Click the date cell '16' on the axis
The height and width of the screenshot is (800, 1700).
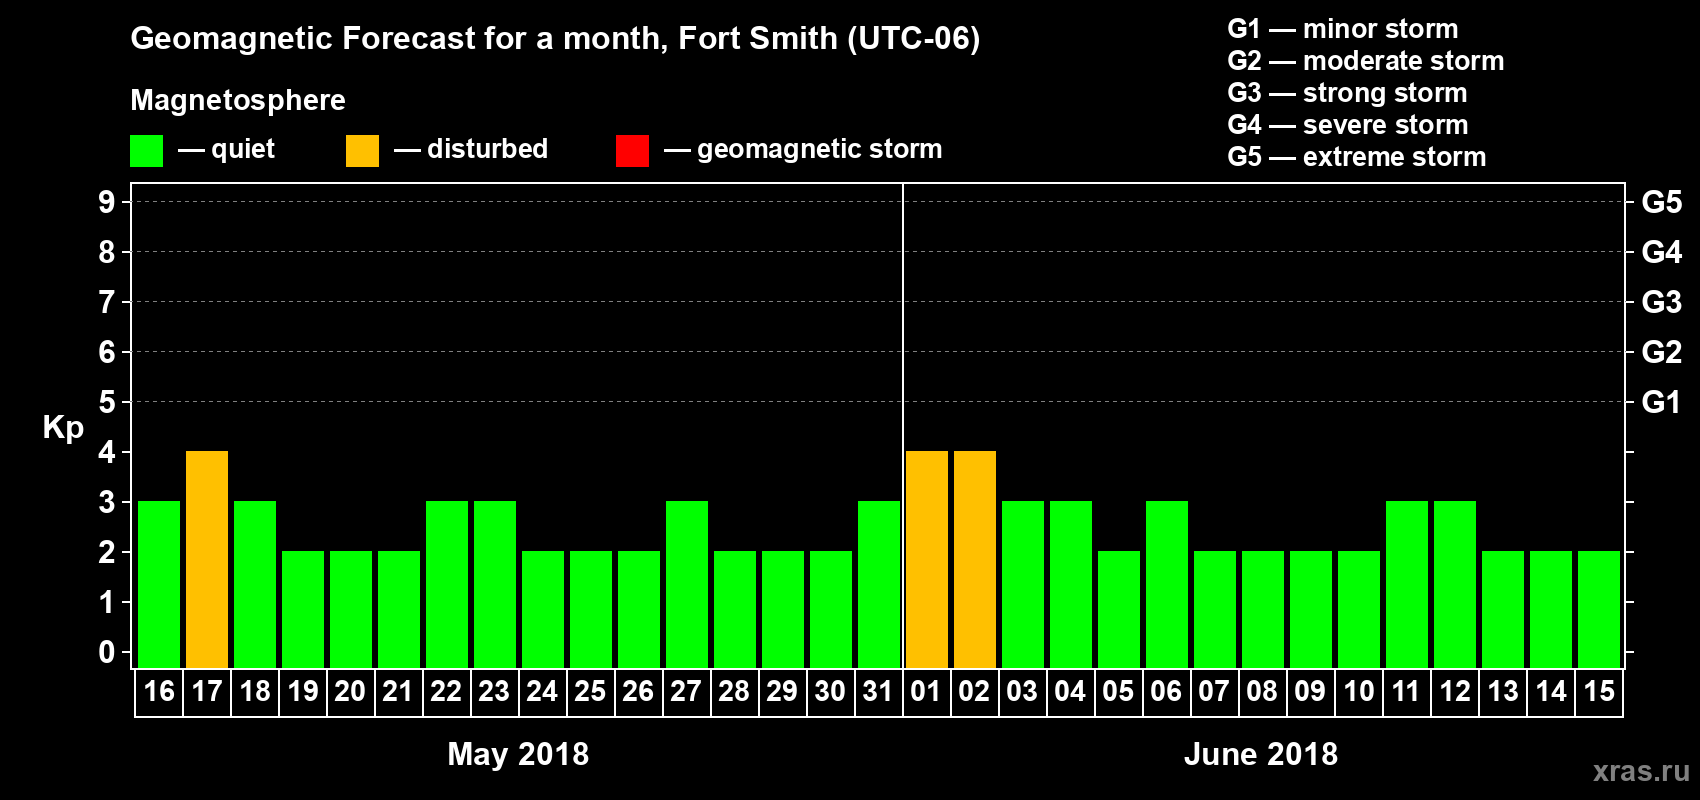point(159,691)
